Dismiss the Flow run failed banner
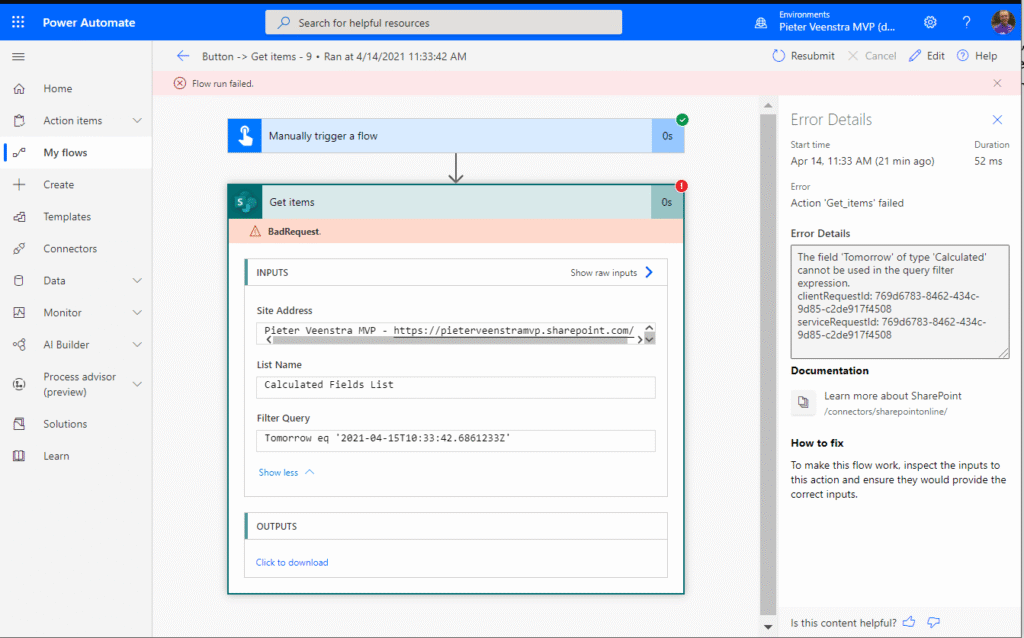 997,83
